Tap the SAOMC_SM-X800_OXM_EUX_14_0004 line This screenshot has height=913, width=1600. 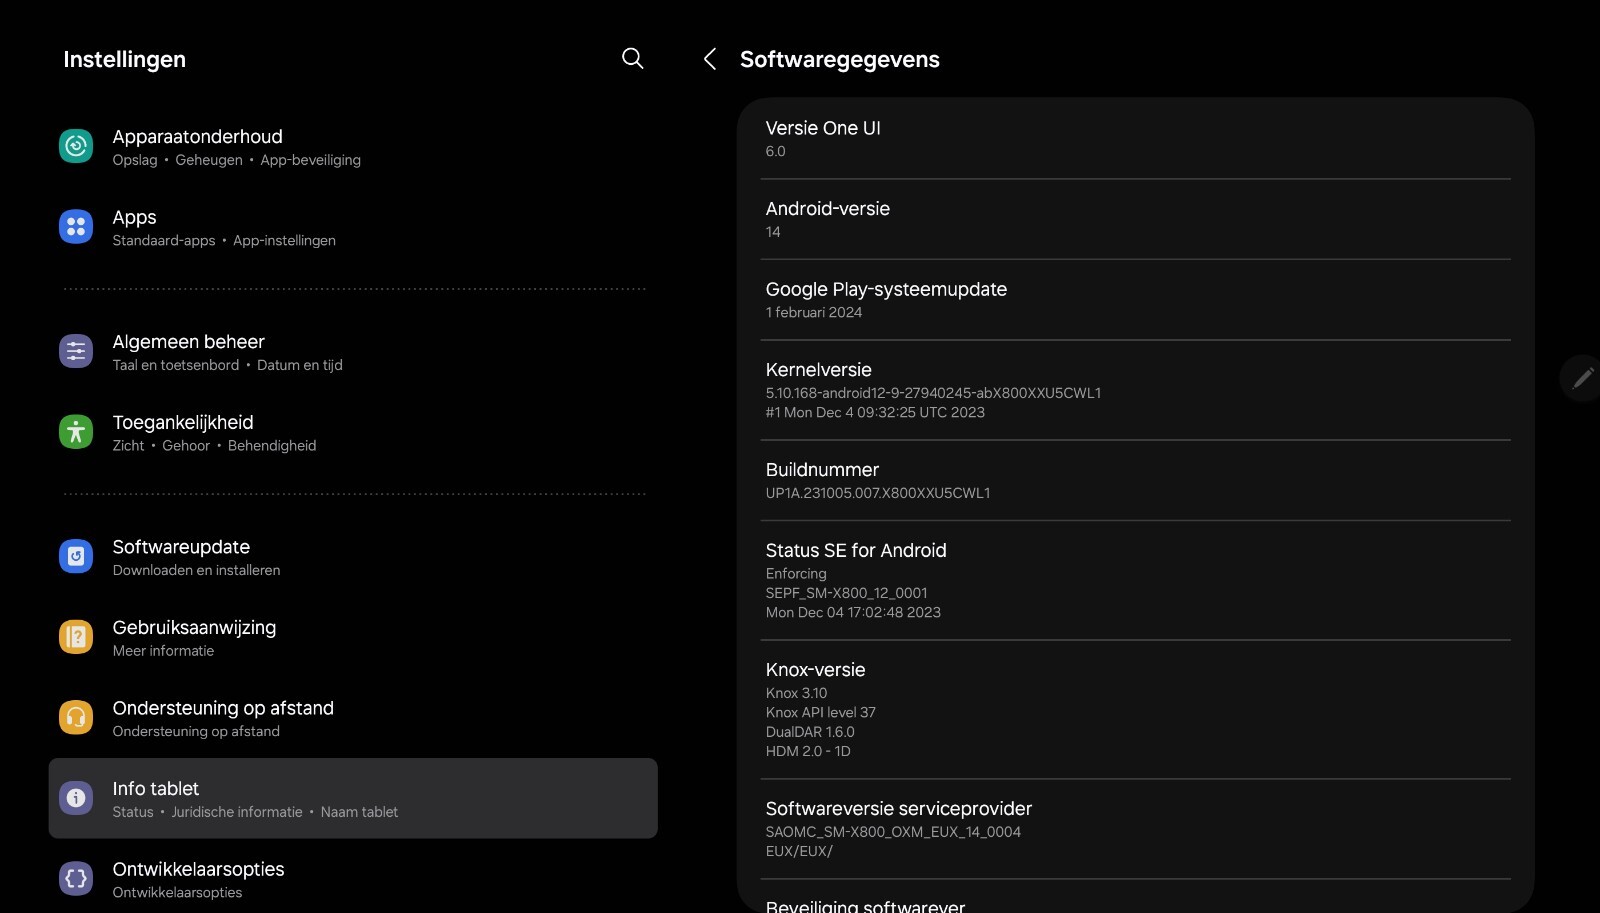point(893,832)
